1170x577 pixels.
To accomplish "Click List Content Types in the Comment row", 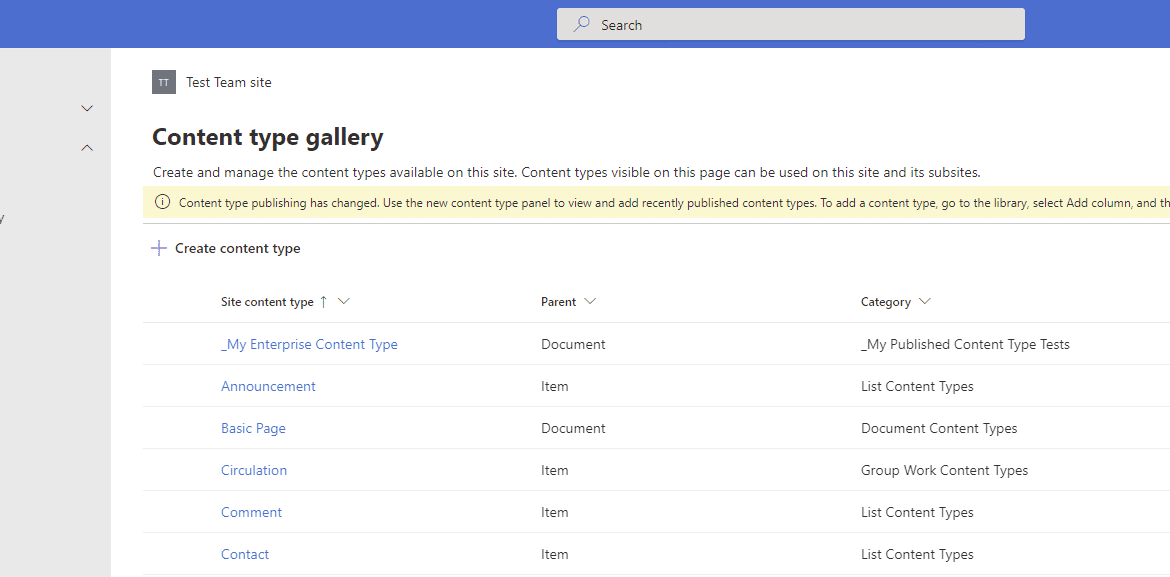I will point(917,512).
